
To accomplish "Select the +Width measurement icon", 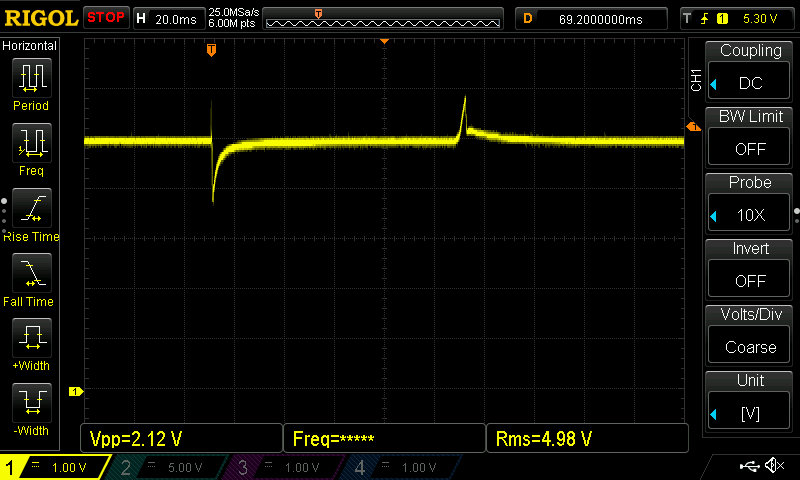I will (x=32, y=338).
